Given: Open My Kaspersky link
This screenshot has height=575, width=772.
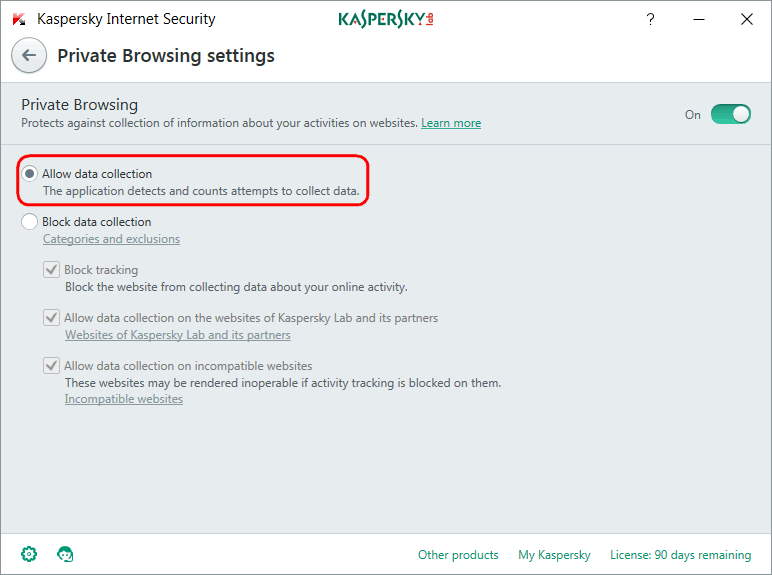Looking at the screenshot, I should [x=554, y=555].
